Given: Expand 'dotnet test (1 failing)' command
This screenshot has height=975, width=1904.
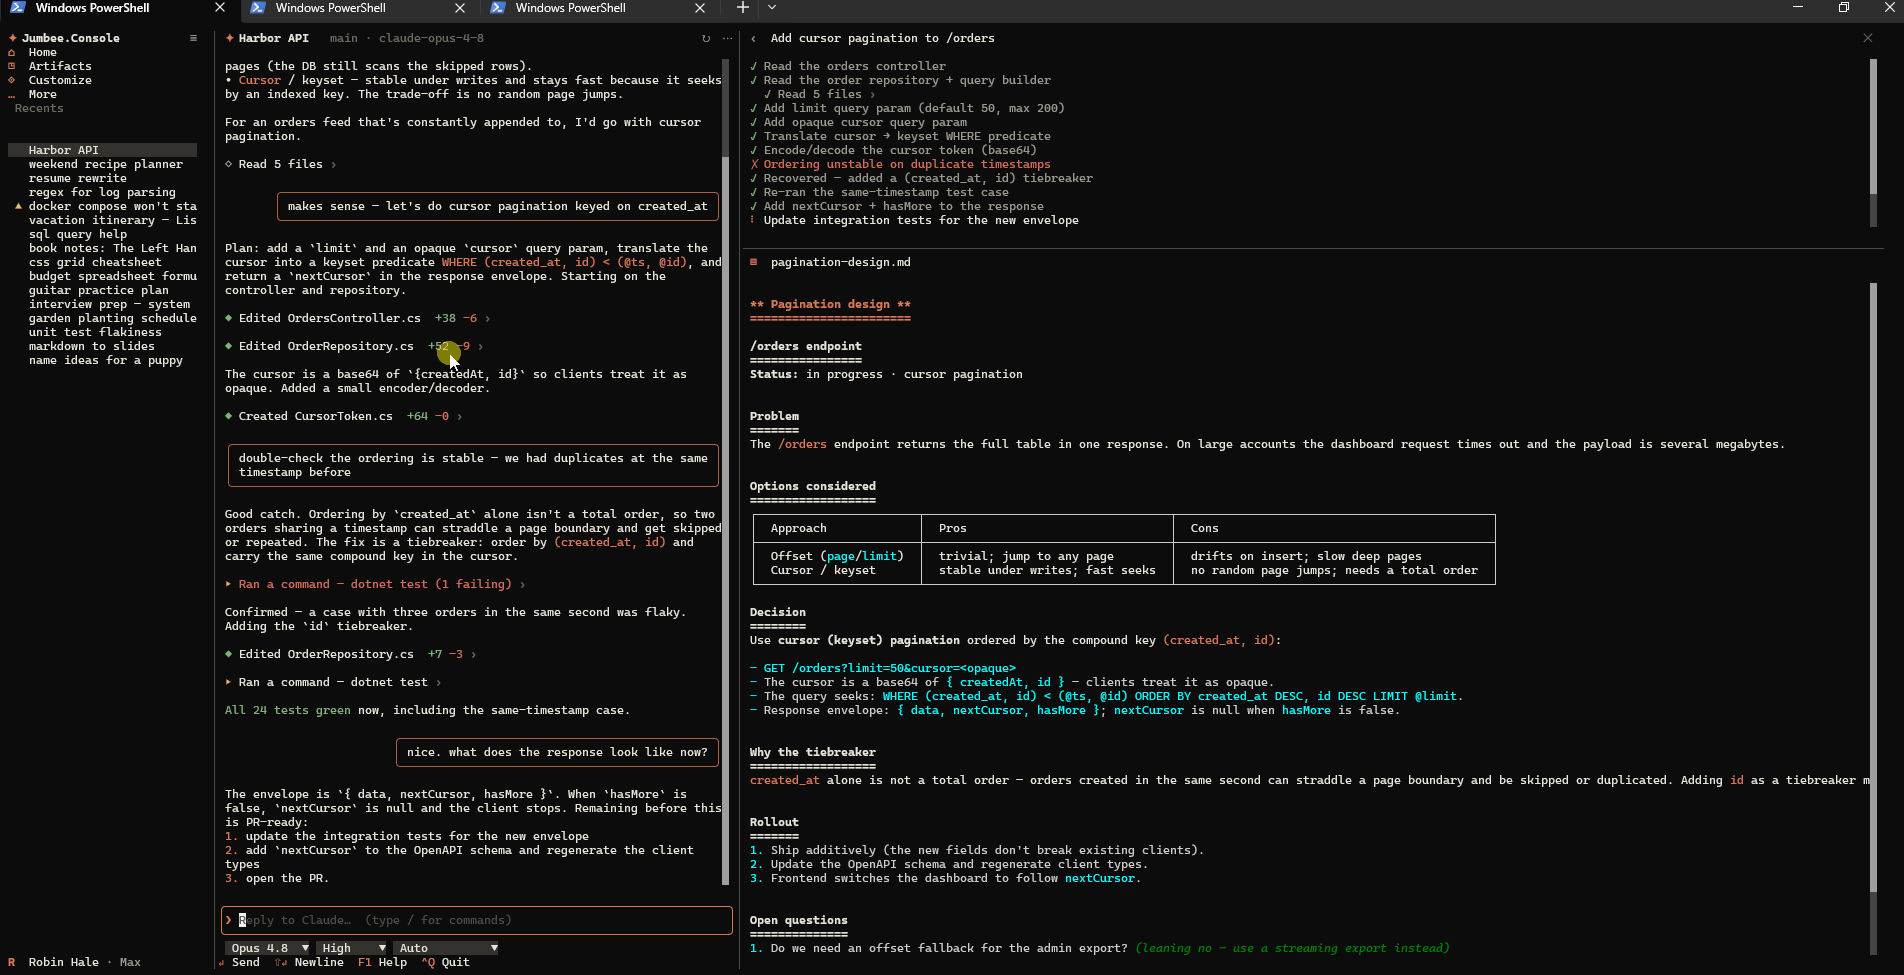Looking at the screenshot, I should [x=375, y=584].
